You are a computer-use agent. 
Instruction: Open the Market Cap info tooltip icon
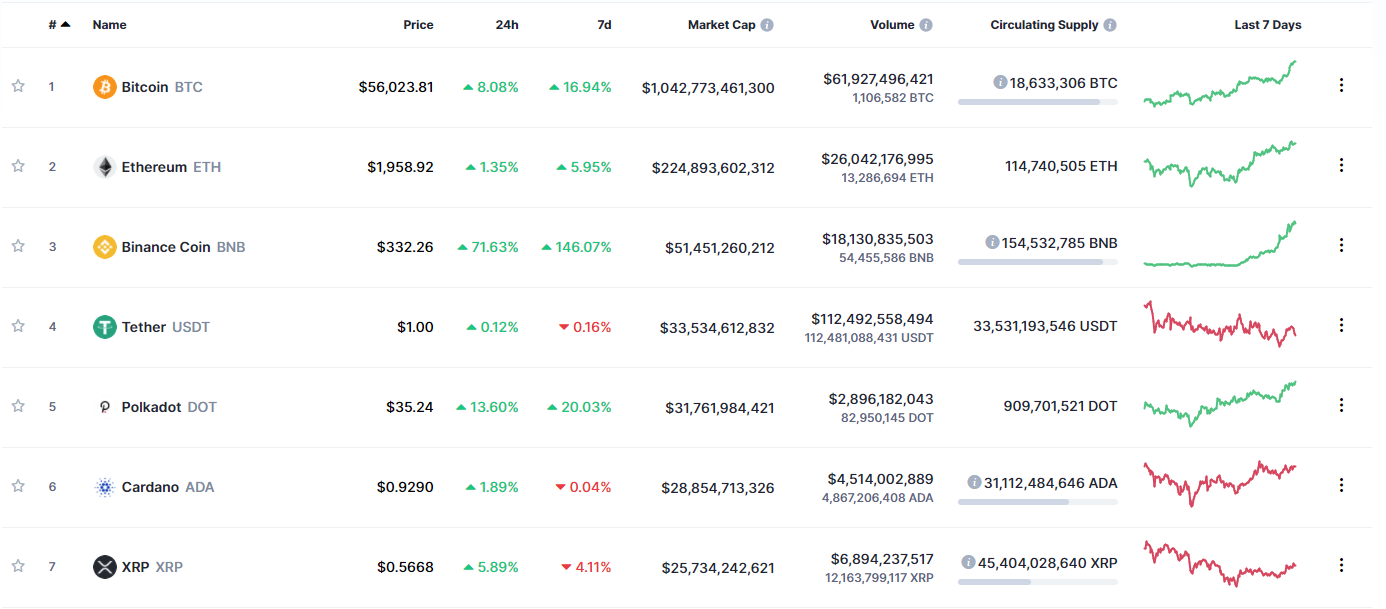[767, 25]
